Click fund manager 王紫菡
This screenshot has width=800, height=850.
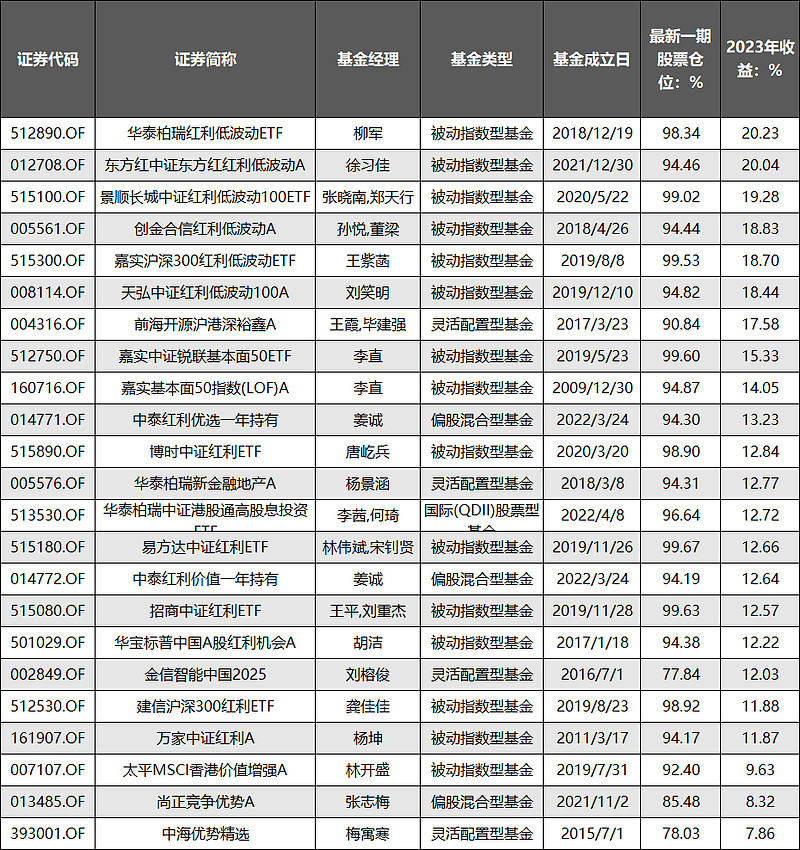[x=368, y=261]
